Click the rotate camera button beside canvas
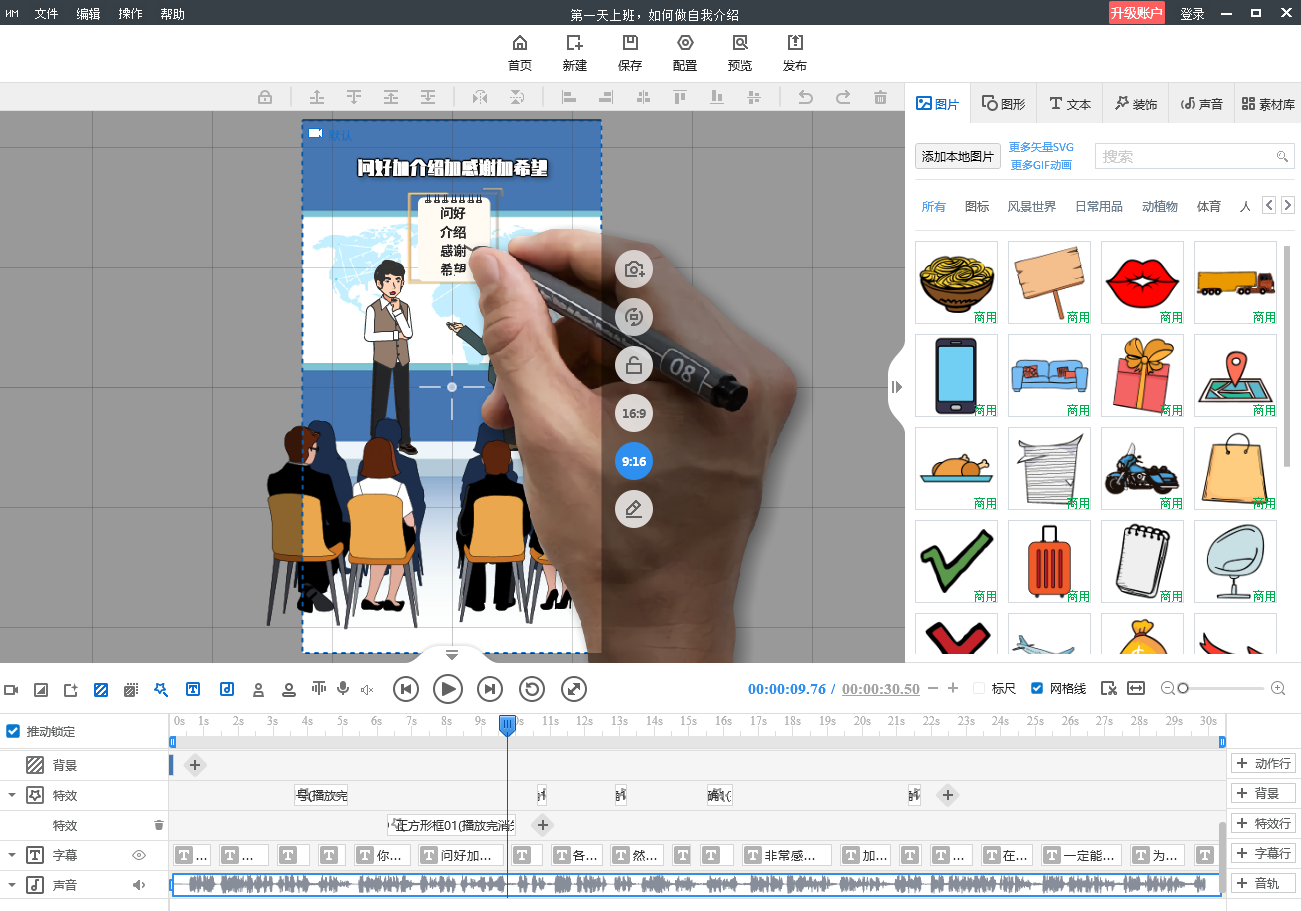Screen dimensions: 1301x911 pyautogui.click(x=634, y=317)
